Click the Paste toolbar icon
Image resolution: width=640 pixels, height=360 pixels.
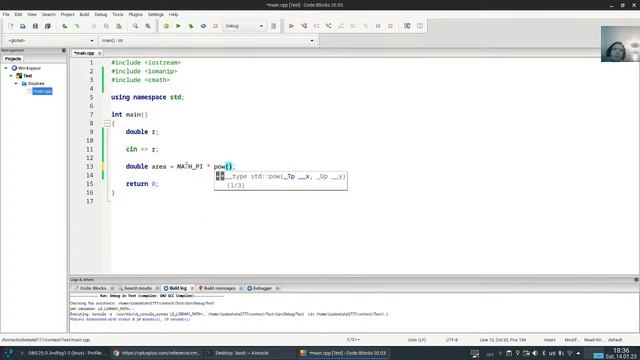click(x=118, y=26)
